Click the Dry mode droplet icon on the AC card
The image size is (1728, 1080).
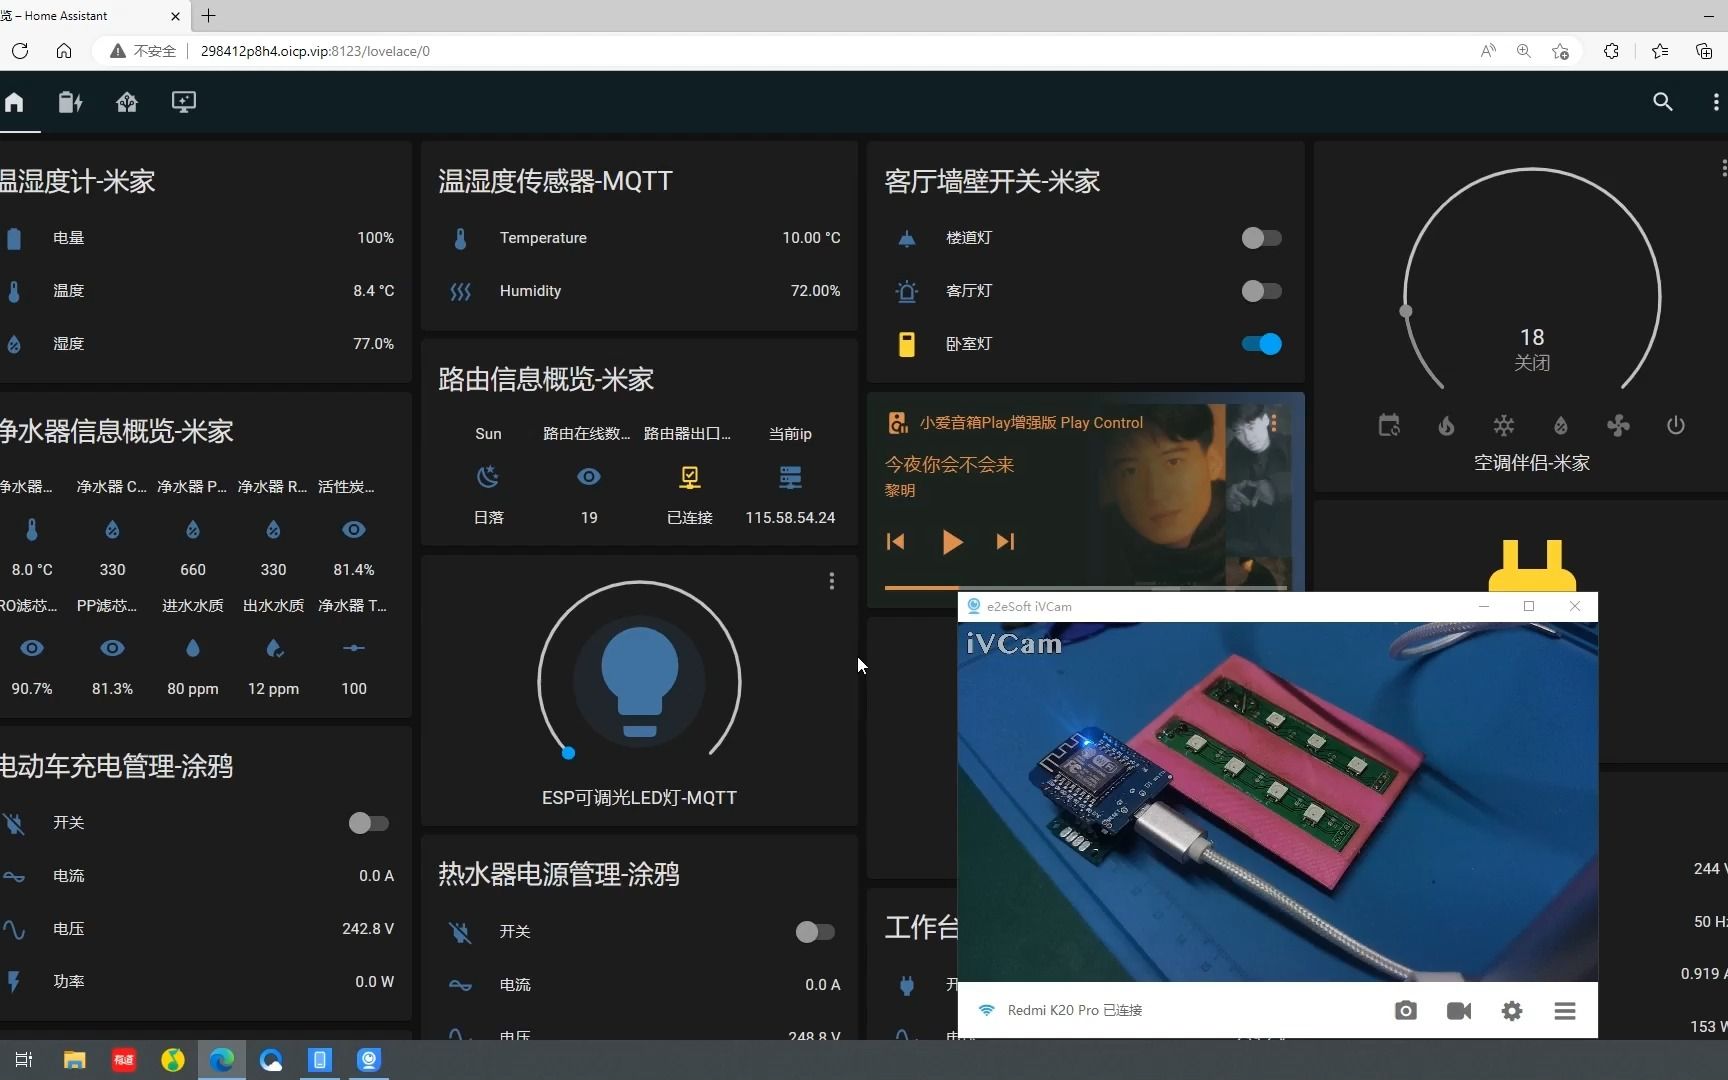pyautogui.click(x=1561, y=425)
